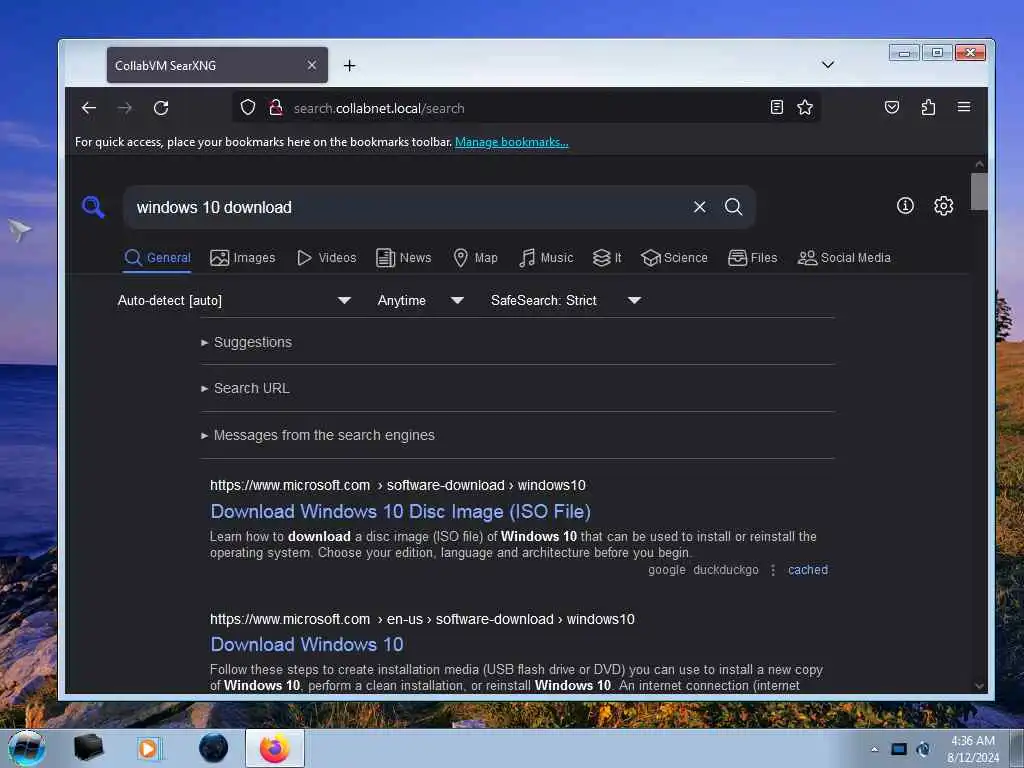
Task: Open the Anytime time range dropdown
Action: pos(421,300)
